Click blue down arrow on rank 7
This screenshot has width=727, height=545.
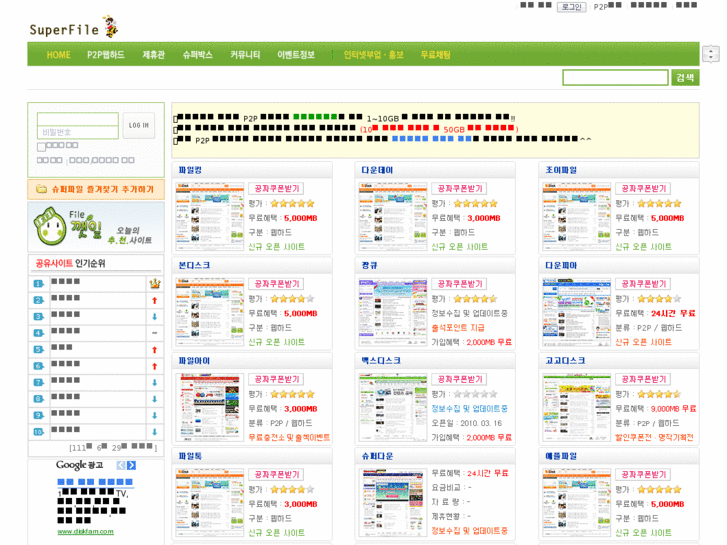coord(155,383)
